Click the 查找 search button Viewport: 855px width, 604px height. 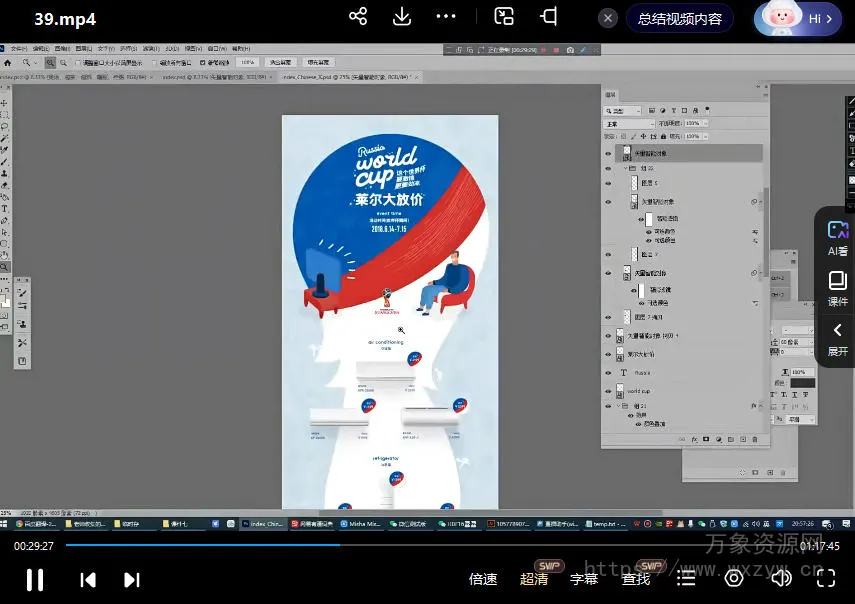tap(636, 578)
